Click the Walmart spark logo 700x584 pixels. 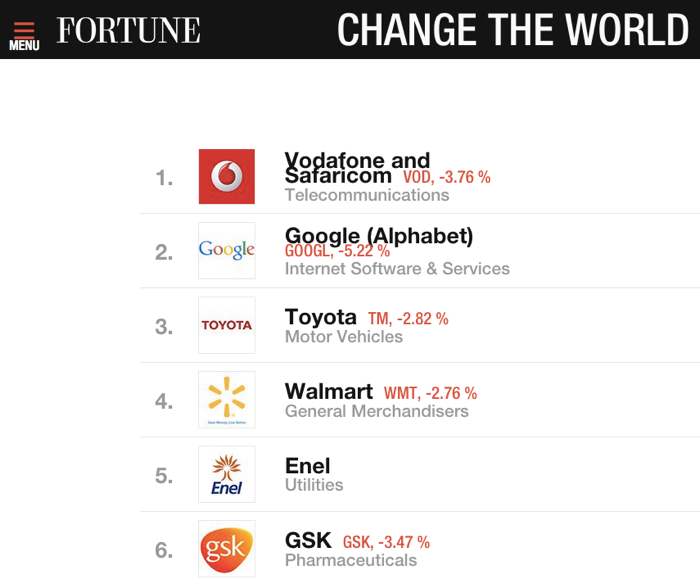pos(227,400)
